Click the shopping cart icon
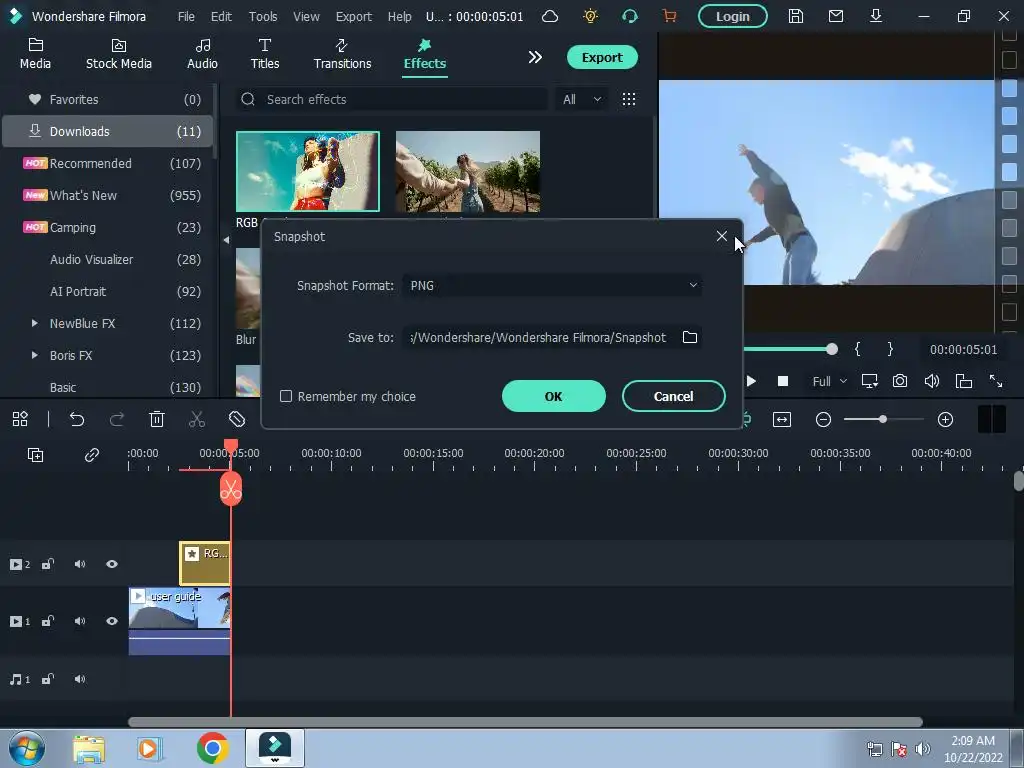Image resolution: width=1024 pixels, height=768 pixels. (x=669, y=16)
